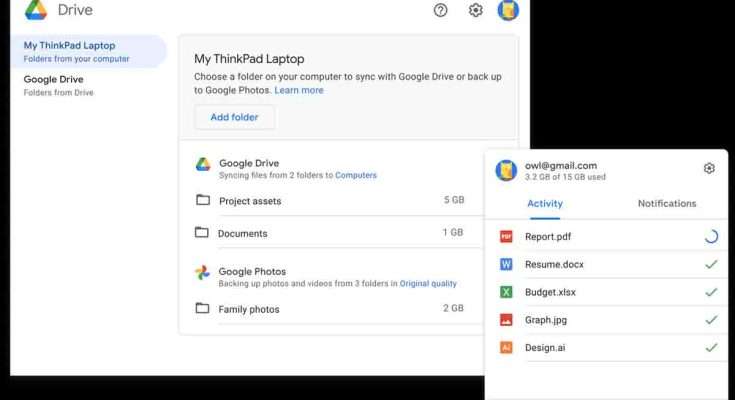Click the checkmark beside Budget.xlsx
Screen dimensions: 735x400
[711, 292]
